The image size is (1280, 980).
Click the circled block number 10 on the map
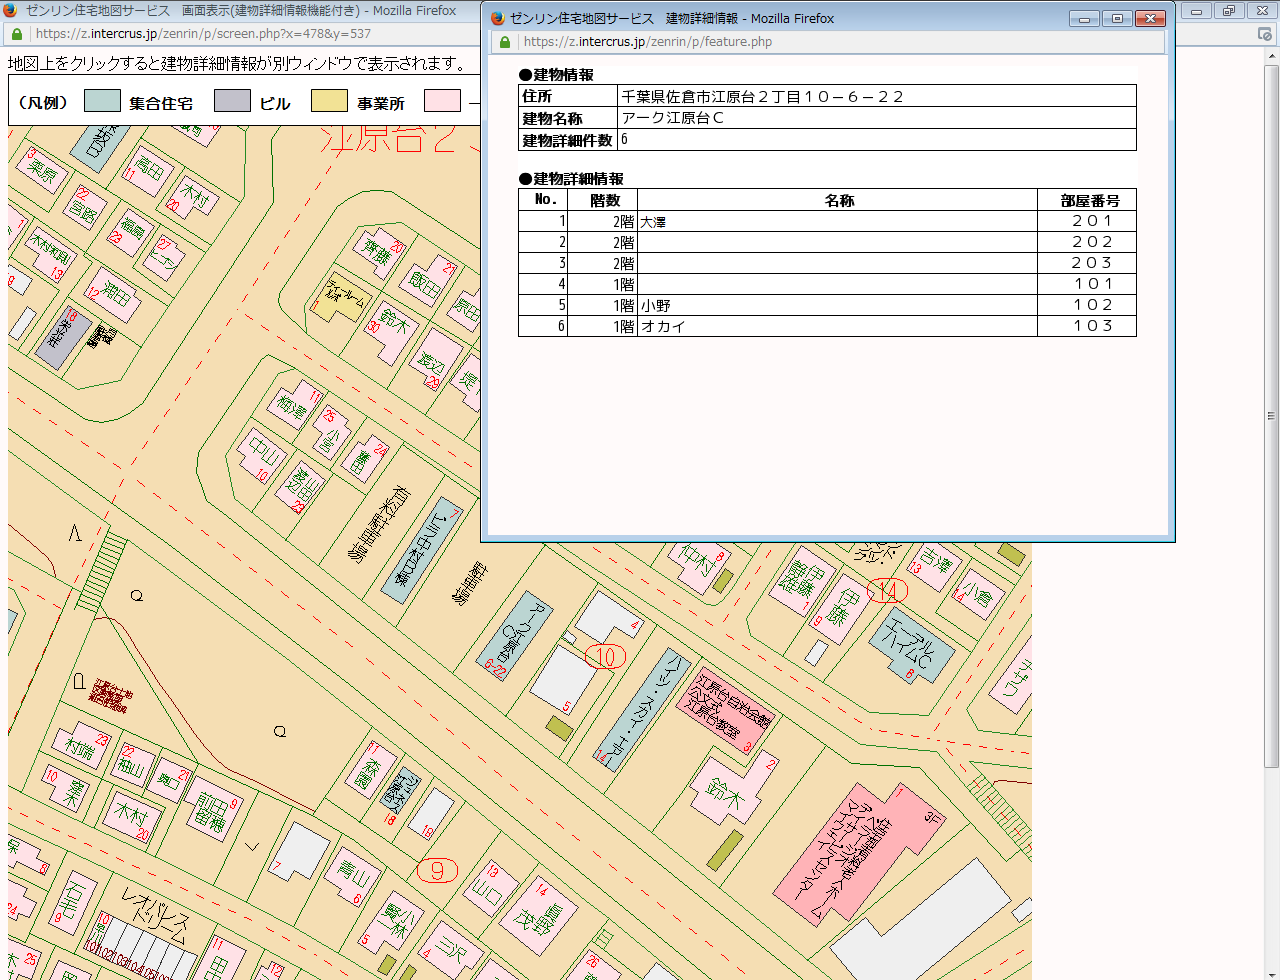click(605, 657)
